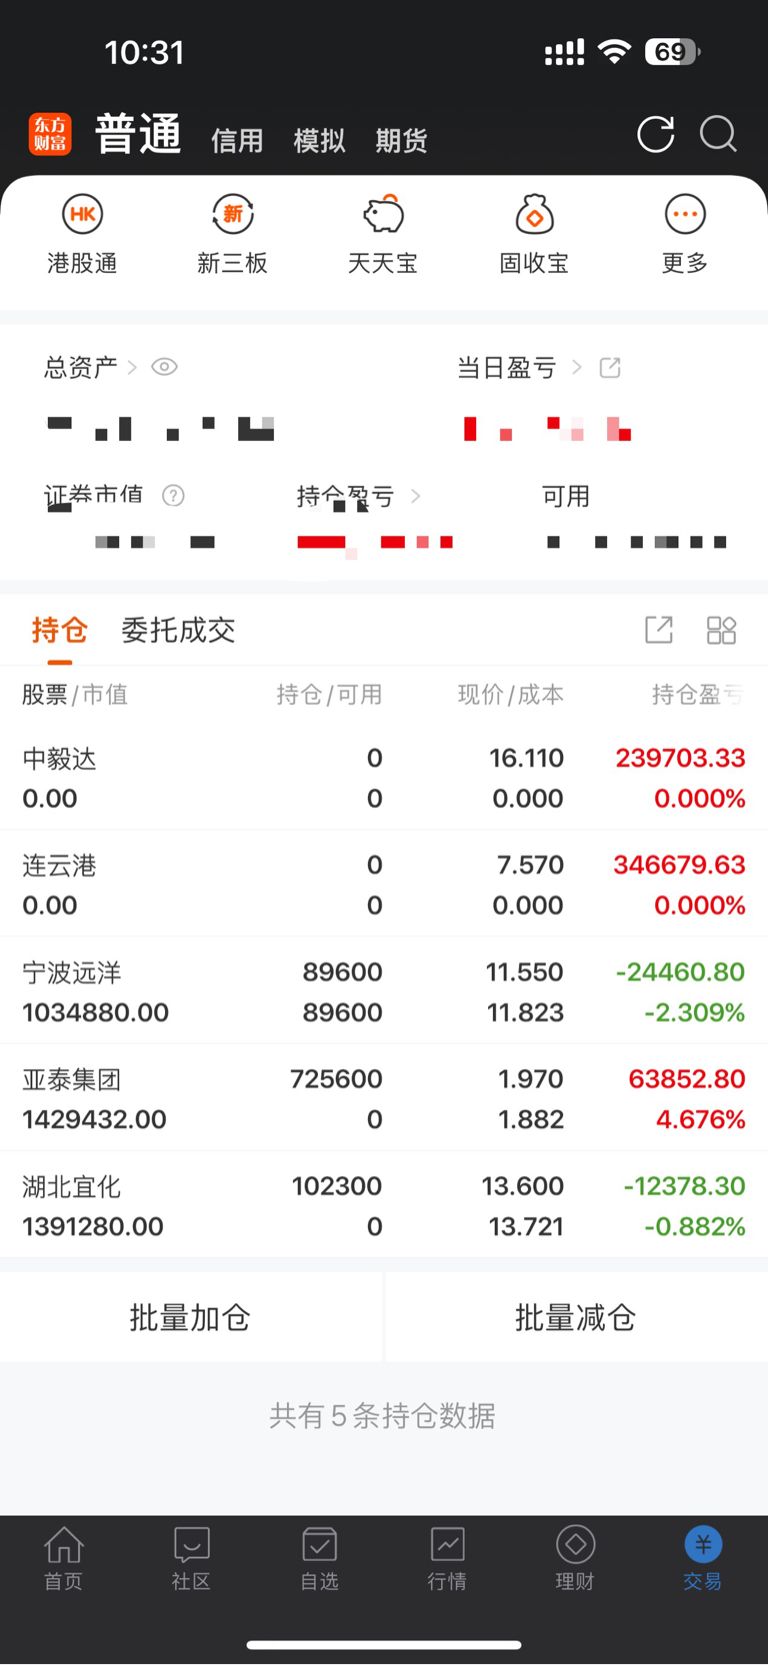Screen dimensions: 768x1665
Task: Open 连云港 holding row
Action: tap(384, 884)
